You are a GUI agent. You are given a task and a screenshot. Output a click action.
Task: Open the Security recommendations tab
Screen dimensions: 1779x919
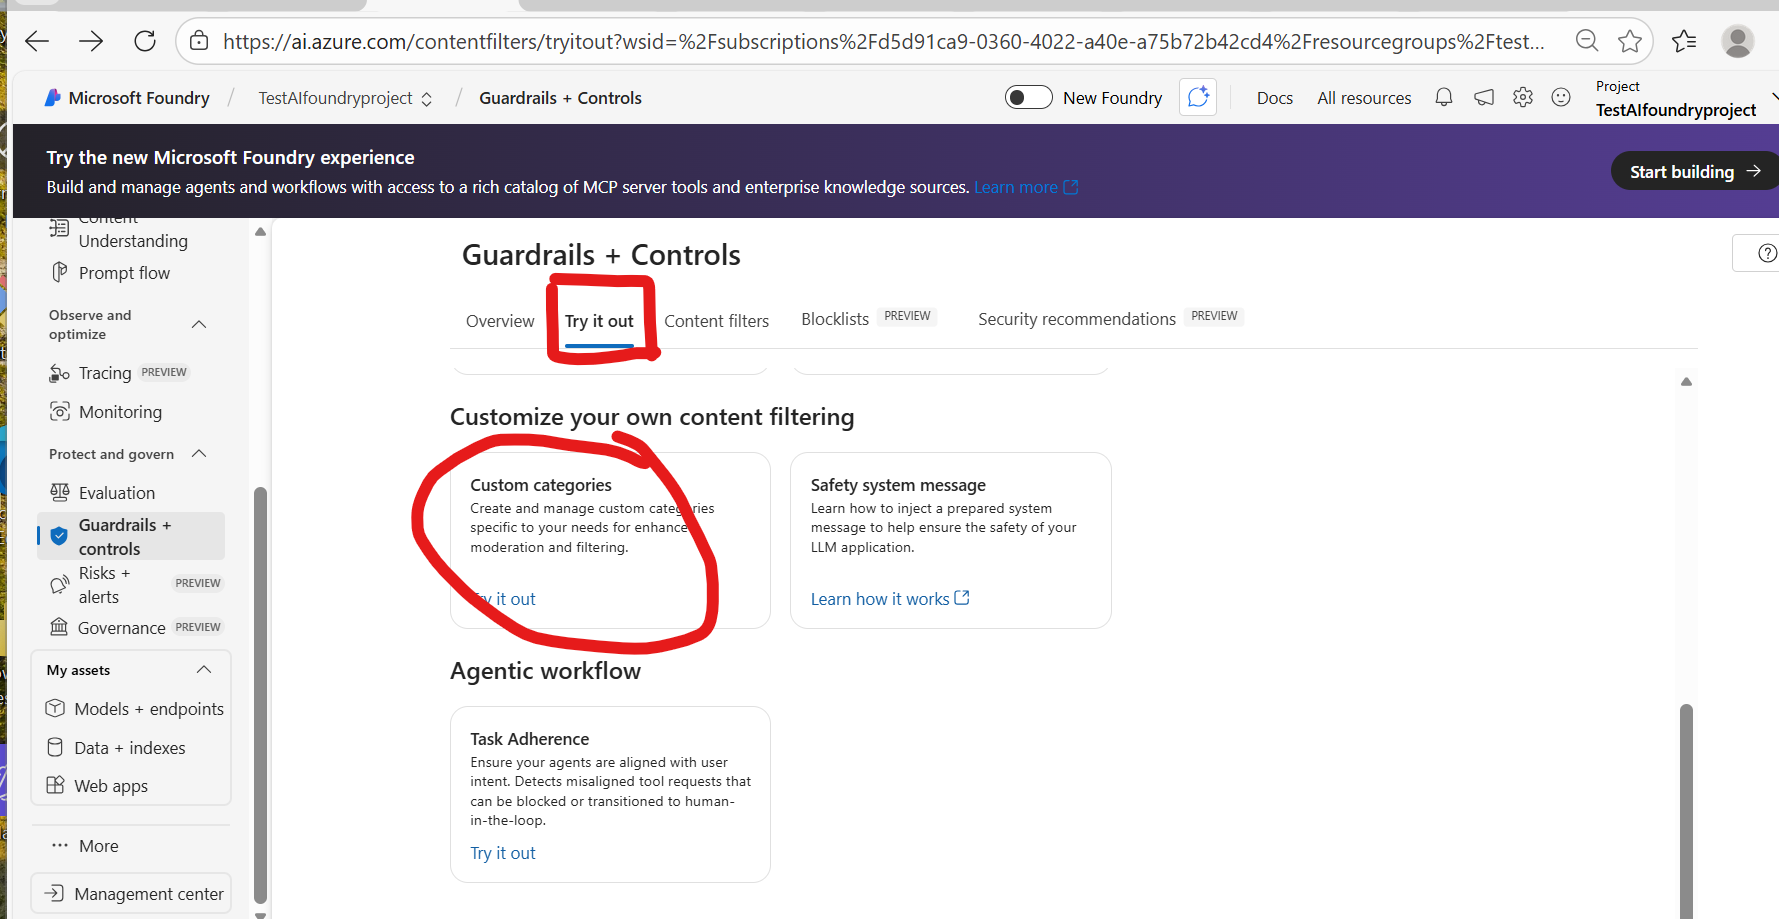(x=1077, y=319)
